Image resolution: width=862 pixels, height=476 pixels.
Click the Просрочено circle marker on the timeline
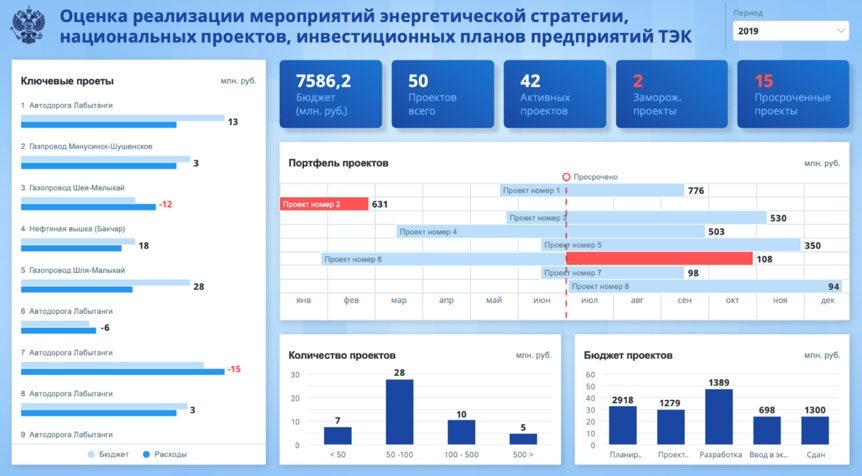[566, 177]
